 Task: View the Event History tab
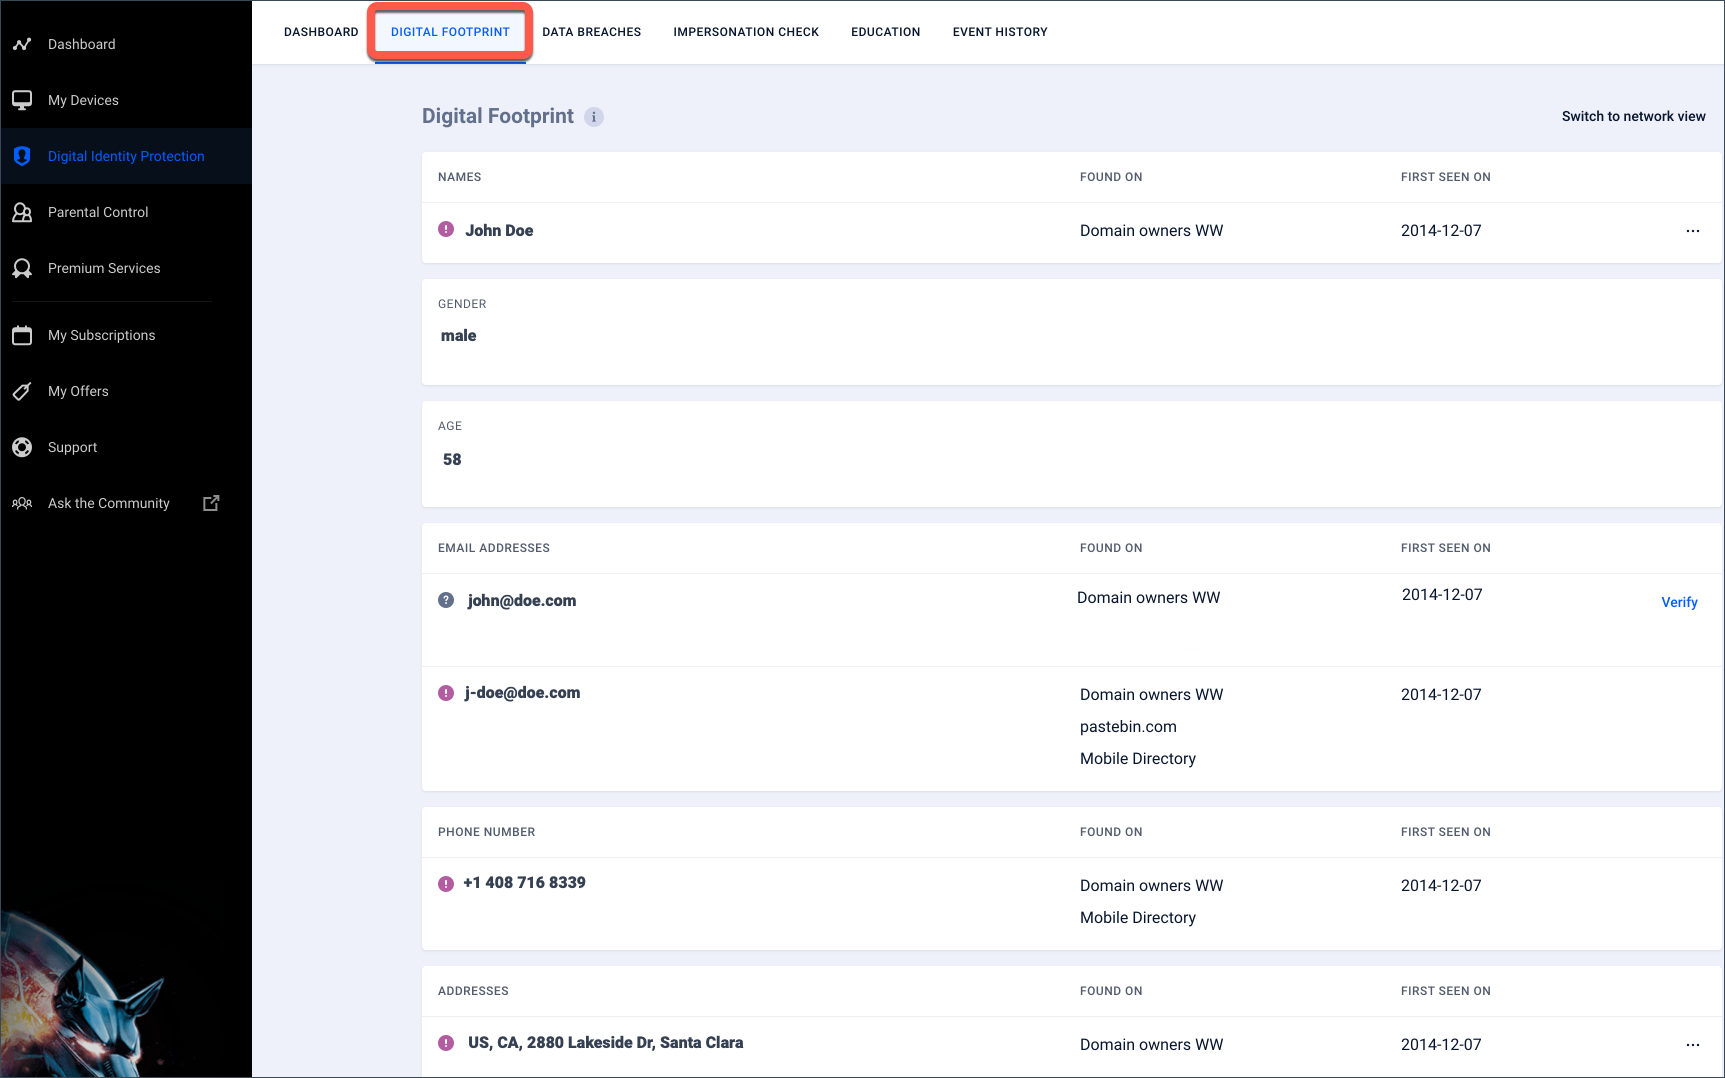click(x=1000, y=32)
